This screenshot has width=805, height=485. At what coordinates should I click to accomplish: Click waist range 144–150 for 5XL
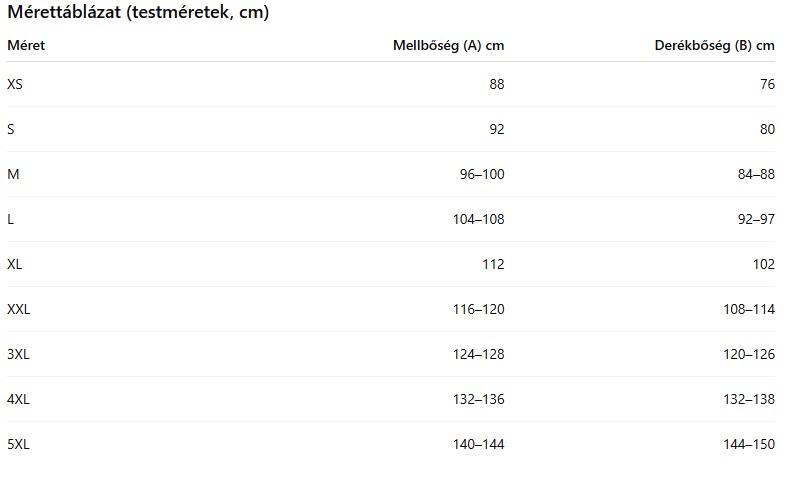(x=749, y=444)
